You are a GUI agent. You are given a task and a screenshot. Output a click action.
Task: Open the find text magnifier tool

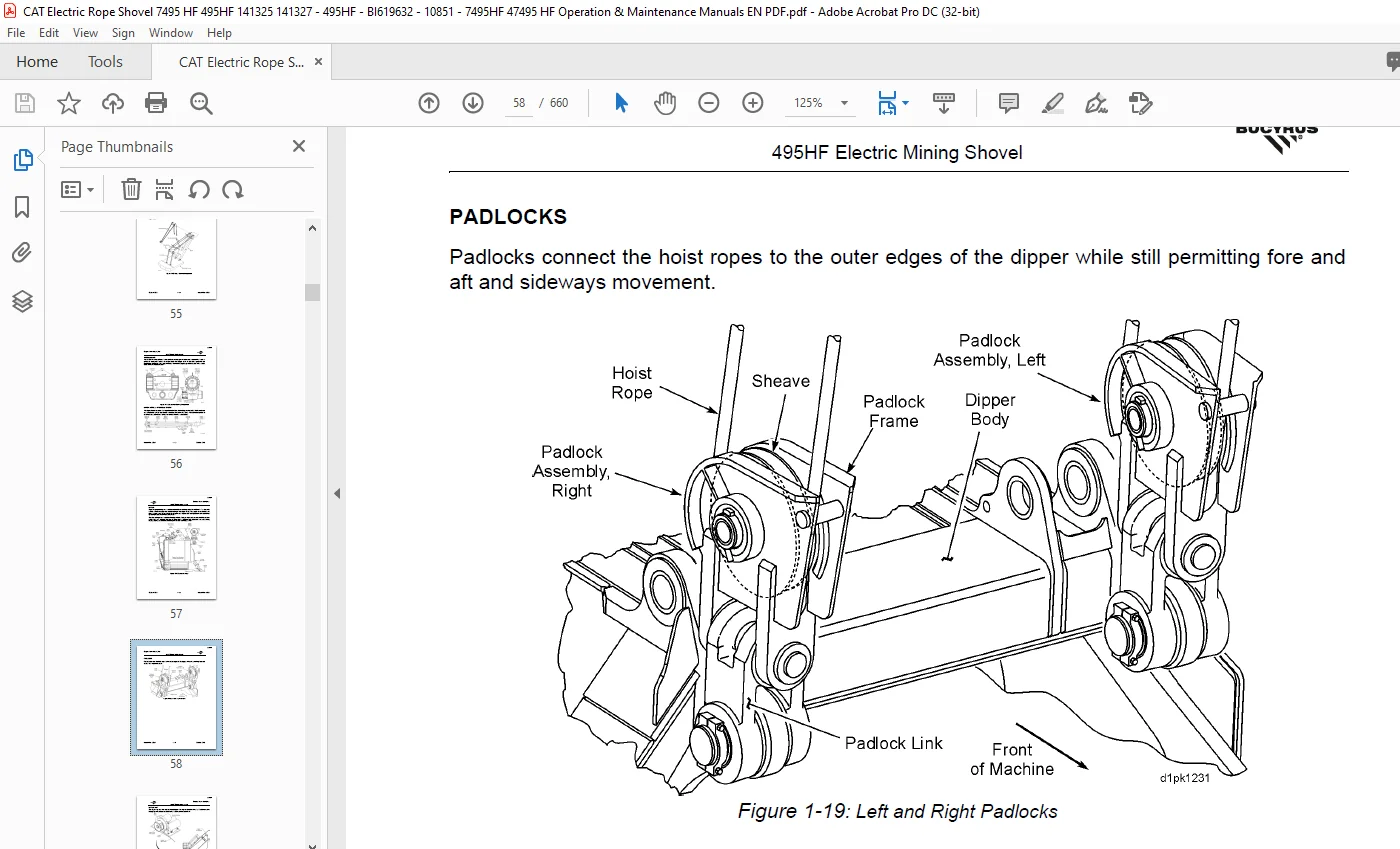(201, 103)
